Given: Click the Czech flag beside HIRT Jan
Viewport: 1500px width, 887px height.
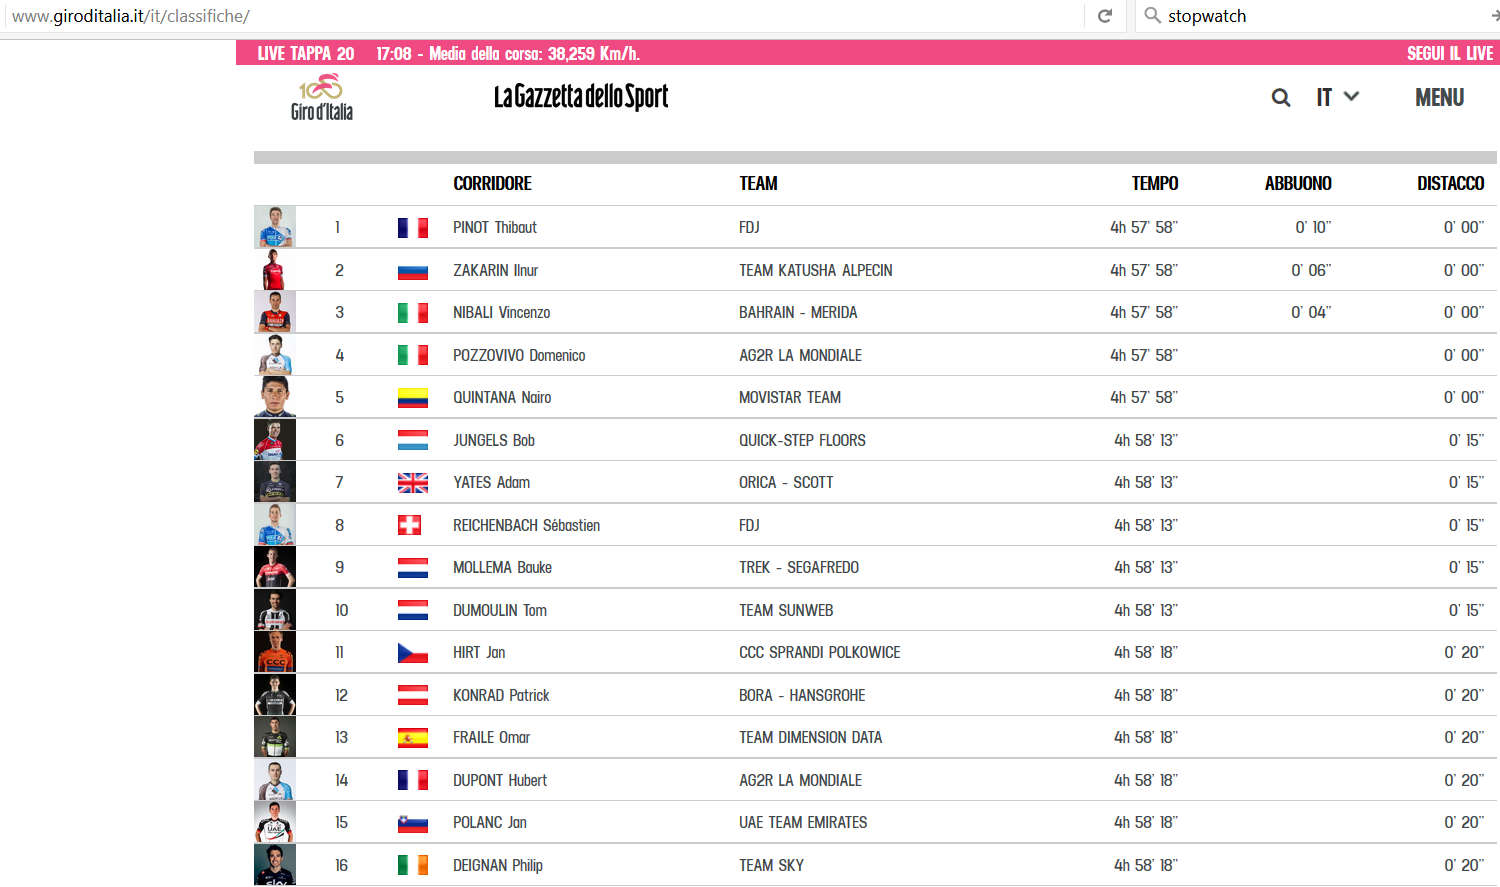Looking at the screenshot, I should click(x=413, y=653).
